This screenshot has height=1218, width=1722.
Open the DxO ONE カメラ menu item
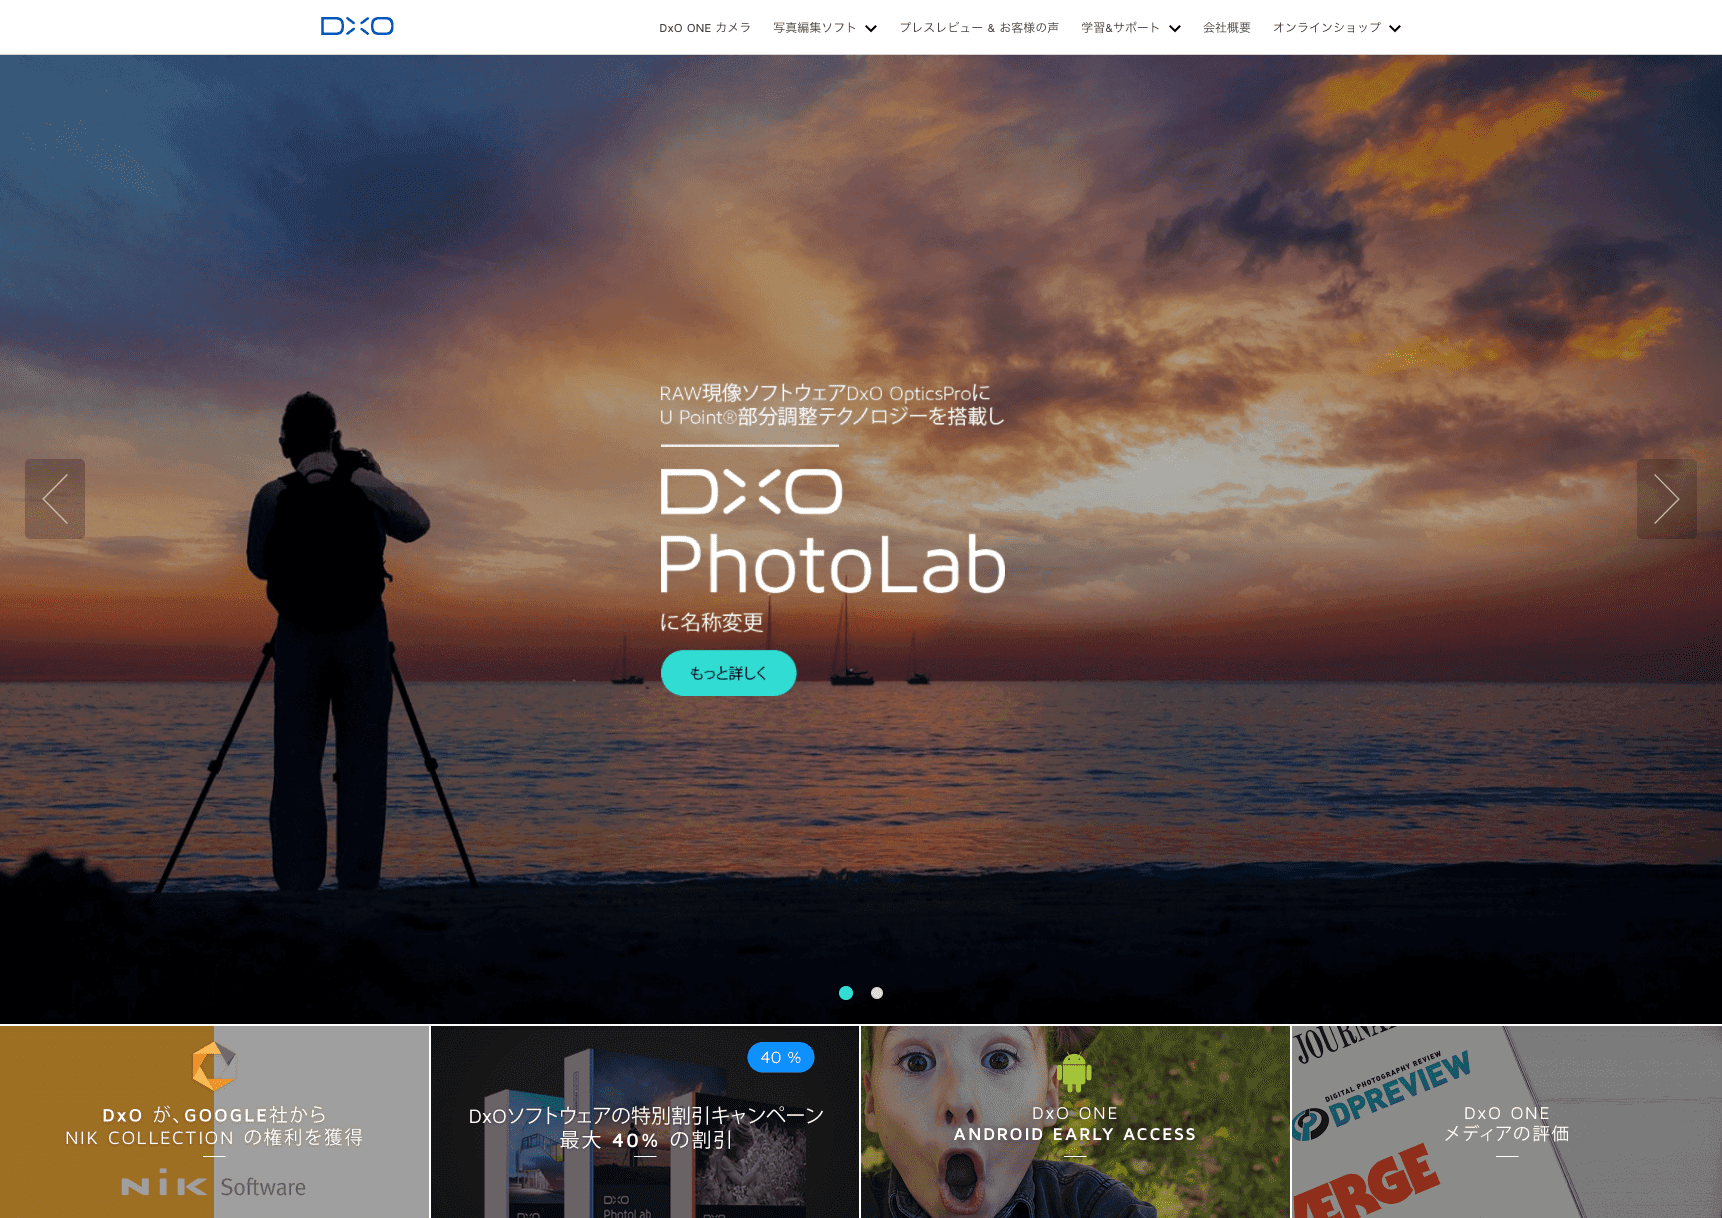tap(705, 28)
